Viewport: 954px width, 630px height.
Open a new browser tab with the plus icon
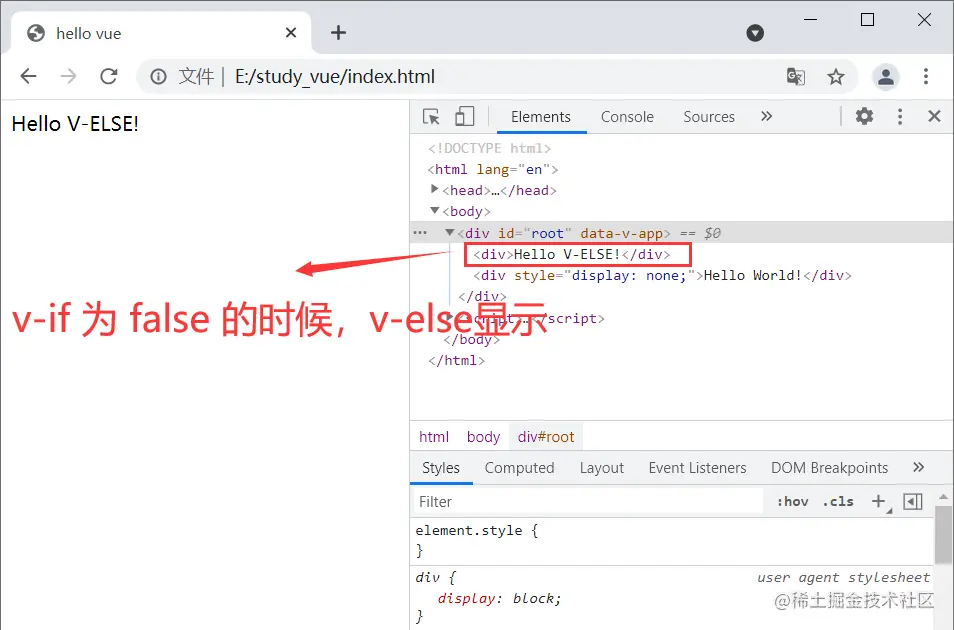[338, 32]
